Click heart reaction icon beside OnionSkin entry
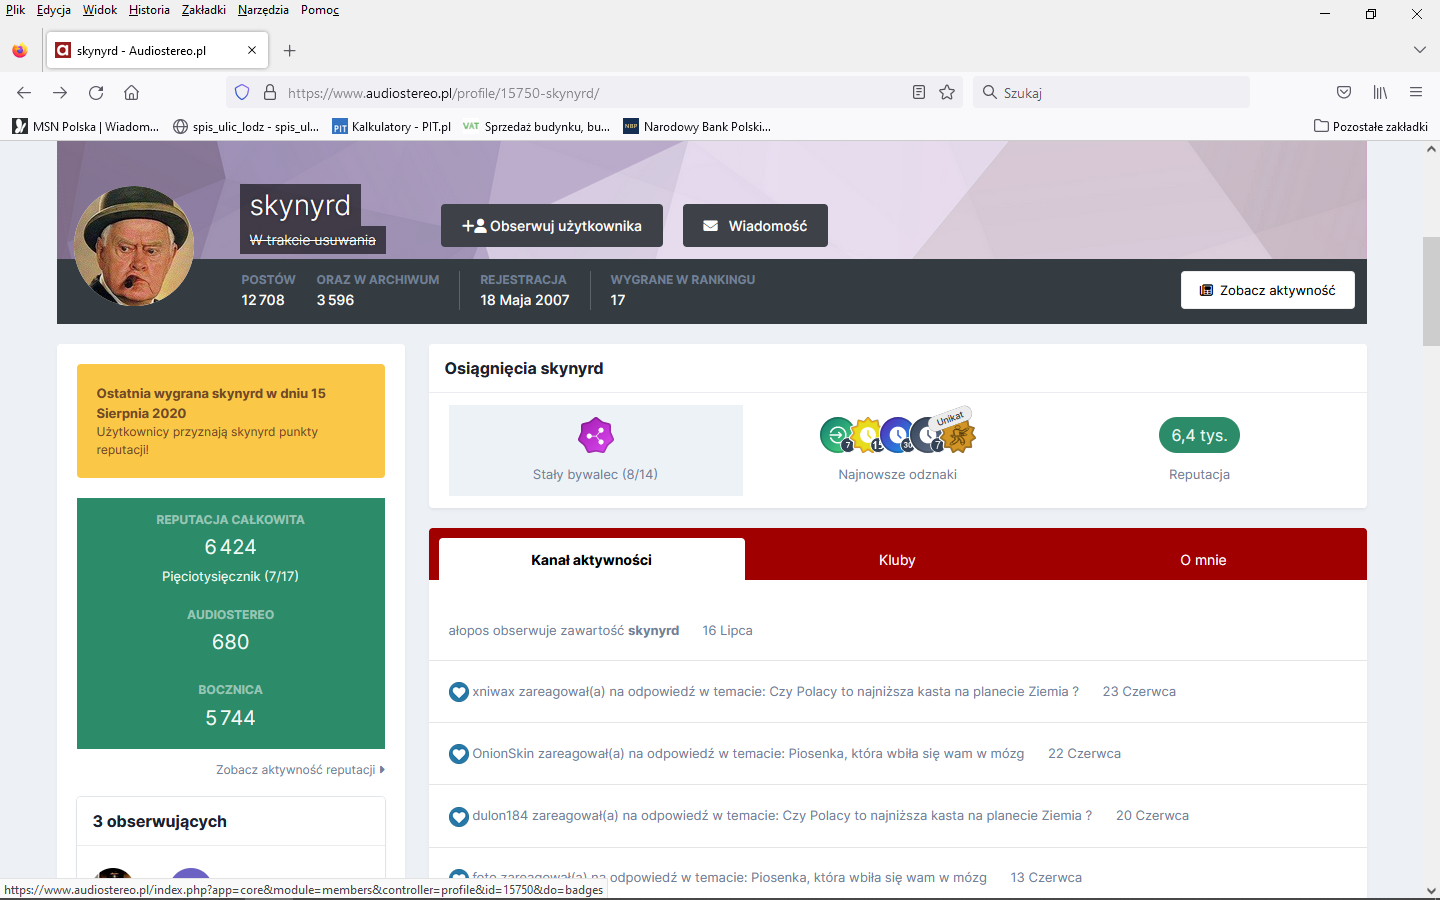The image size is (1440, 900). (459, 754)
